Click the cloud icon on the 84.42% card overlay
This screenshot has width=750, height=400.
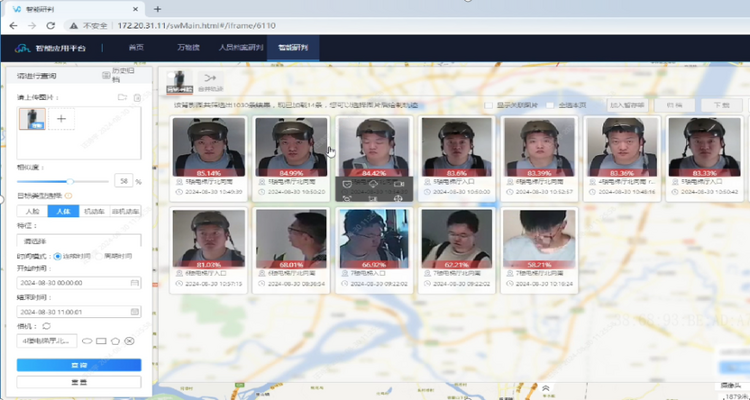373,183
